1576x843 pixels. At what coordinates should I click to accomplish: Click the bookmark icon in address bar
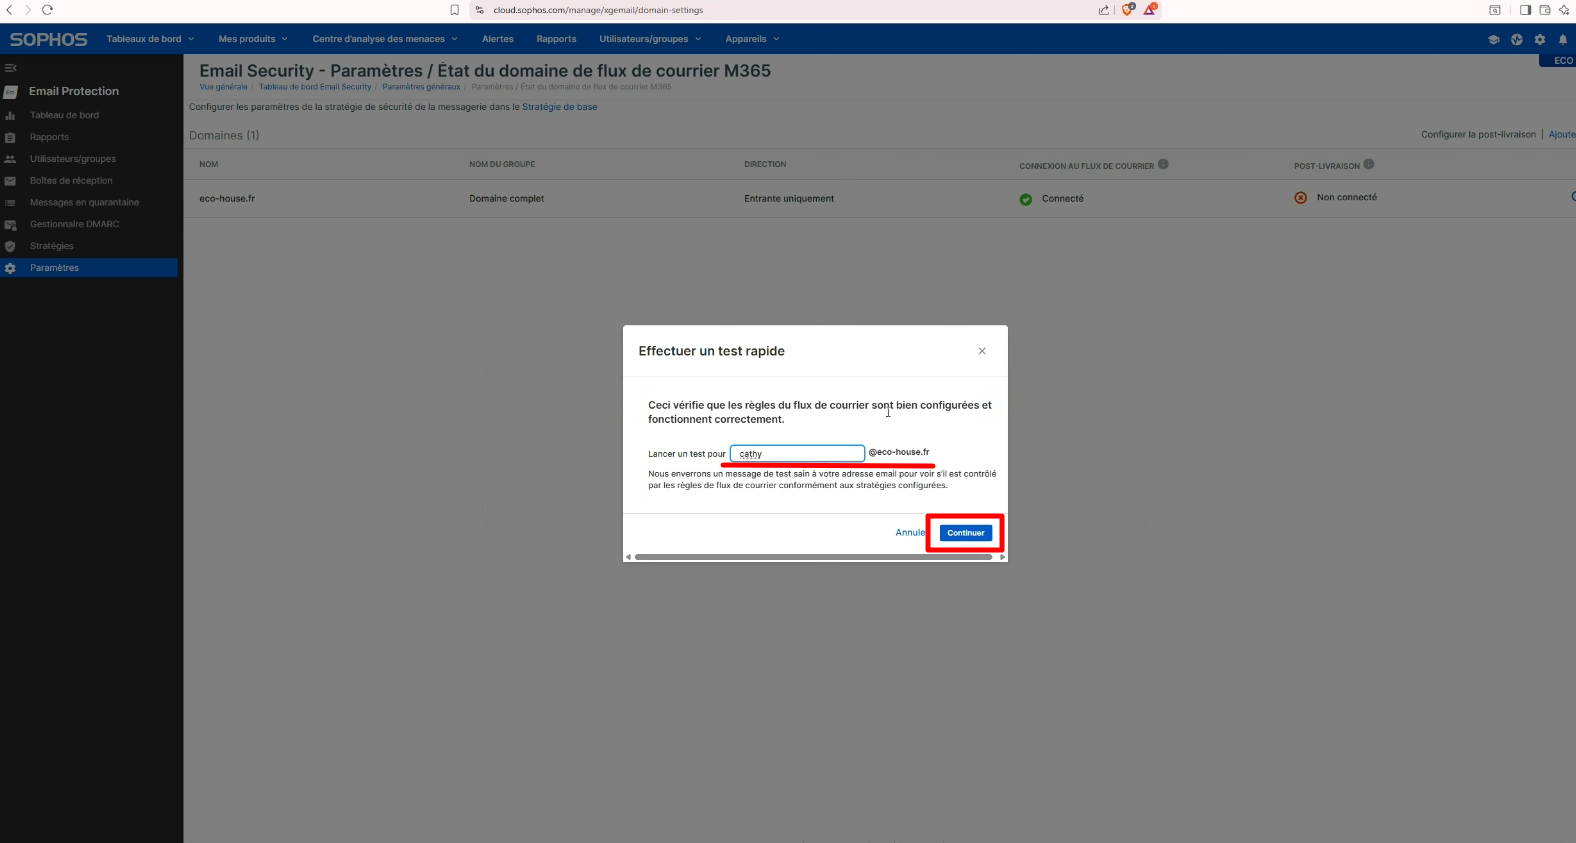(455, 10)
